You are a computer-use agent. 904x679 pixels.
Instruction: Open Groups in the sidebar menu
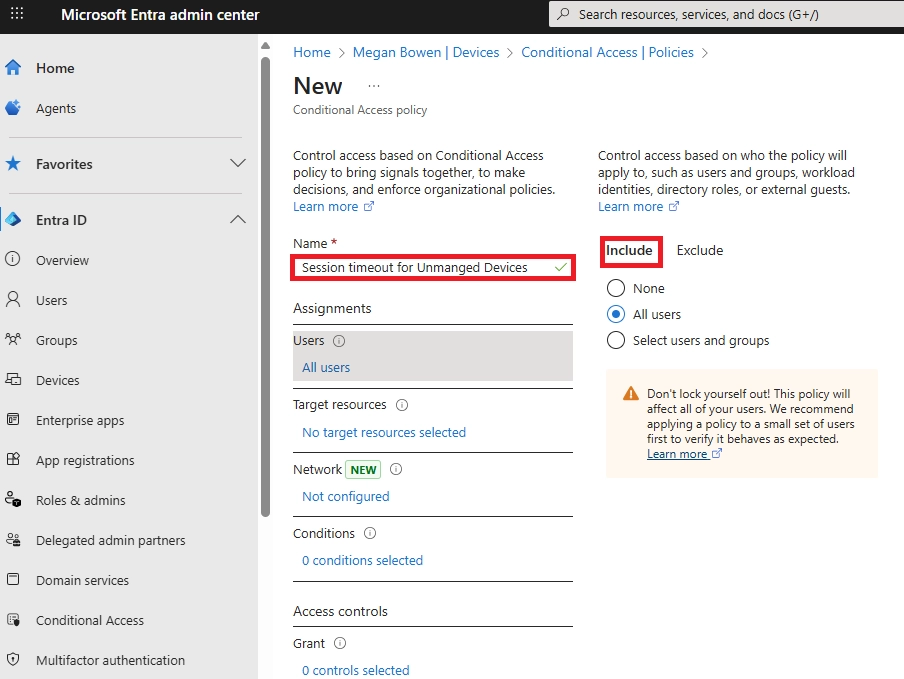[x=56, y=341]
